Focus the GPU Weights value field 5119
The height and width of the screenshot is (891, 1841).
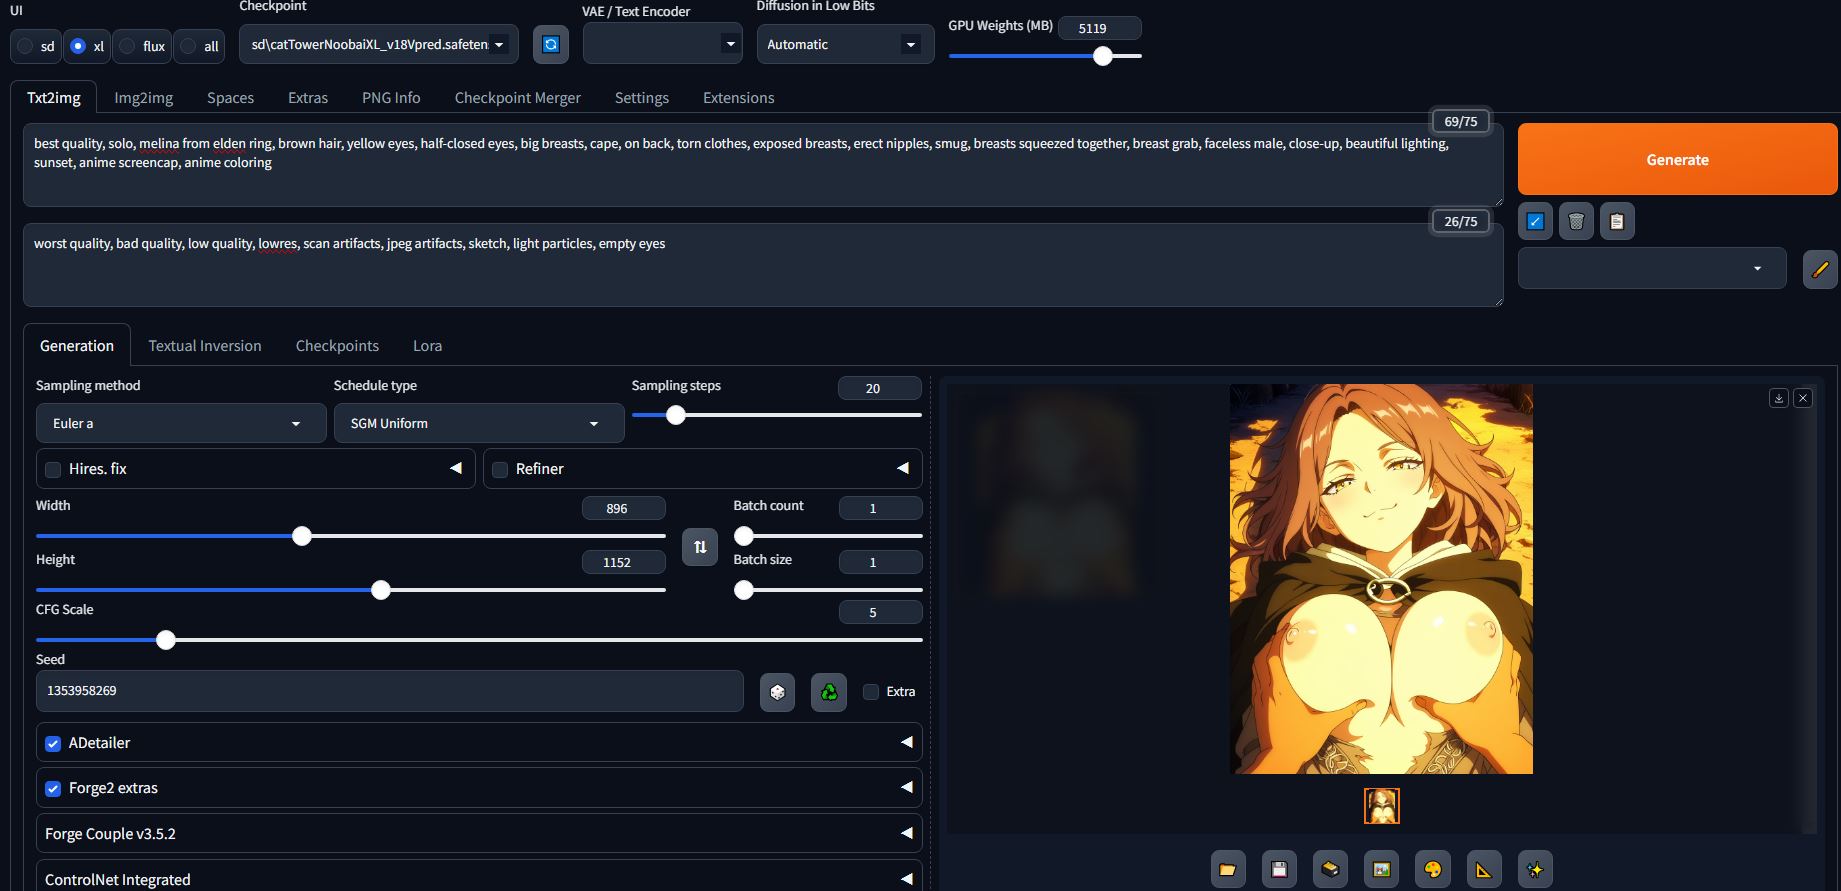[1099, 28]
